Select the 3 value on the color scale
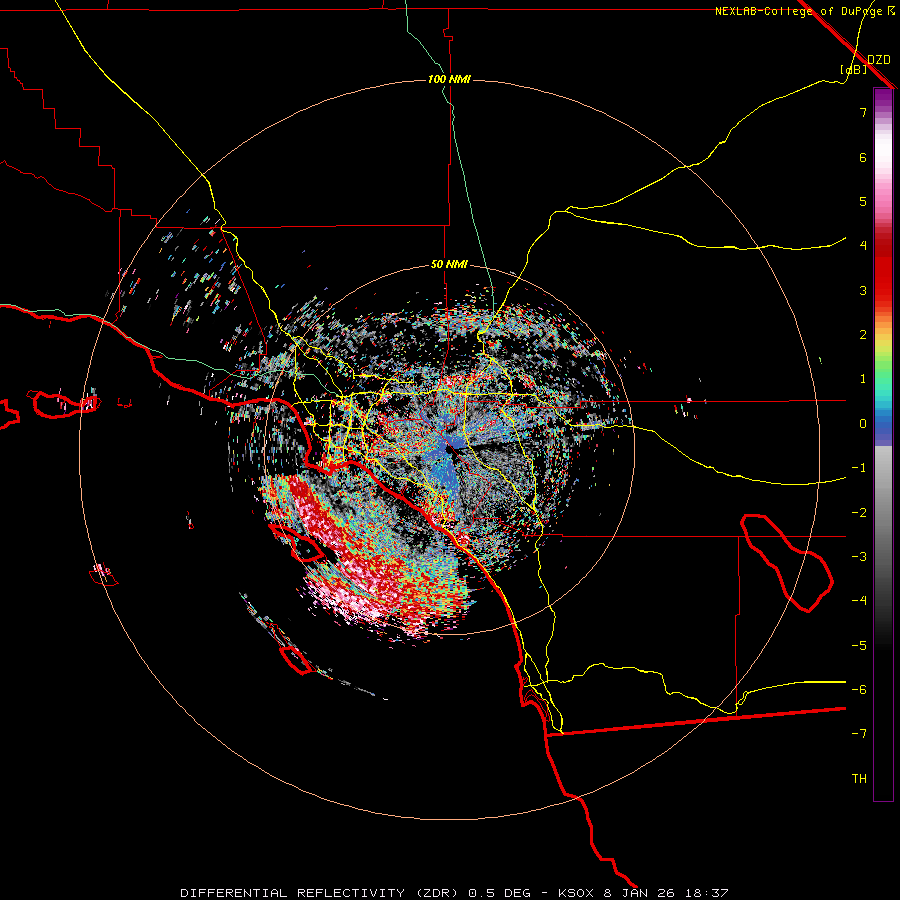Image resolution: width=900 pixels, height=900 pixels. [863, 290]
